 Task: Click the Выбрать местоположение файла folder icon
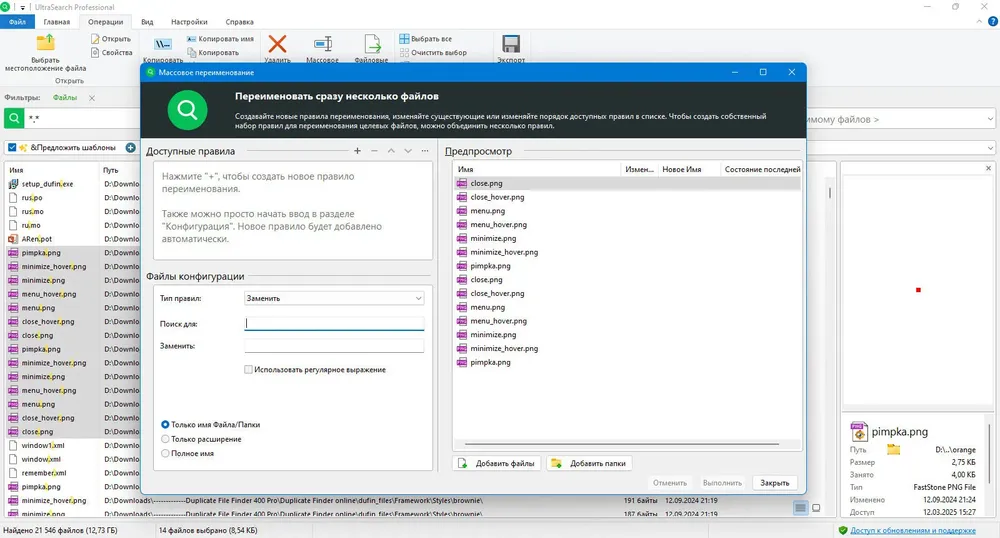[45, 43]
